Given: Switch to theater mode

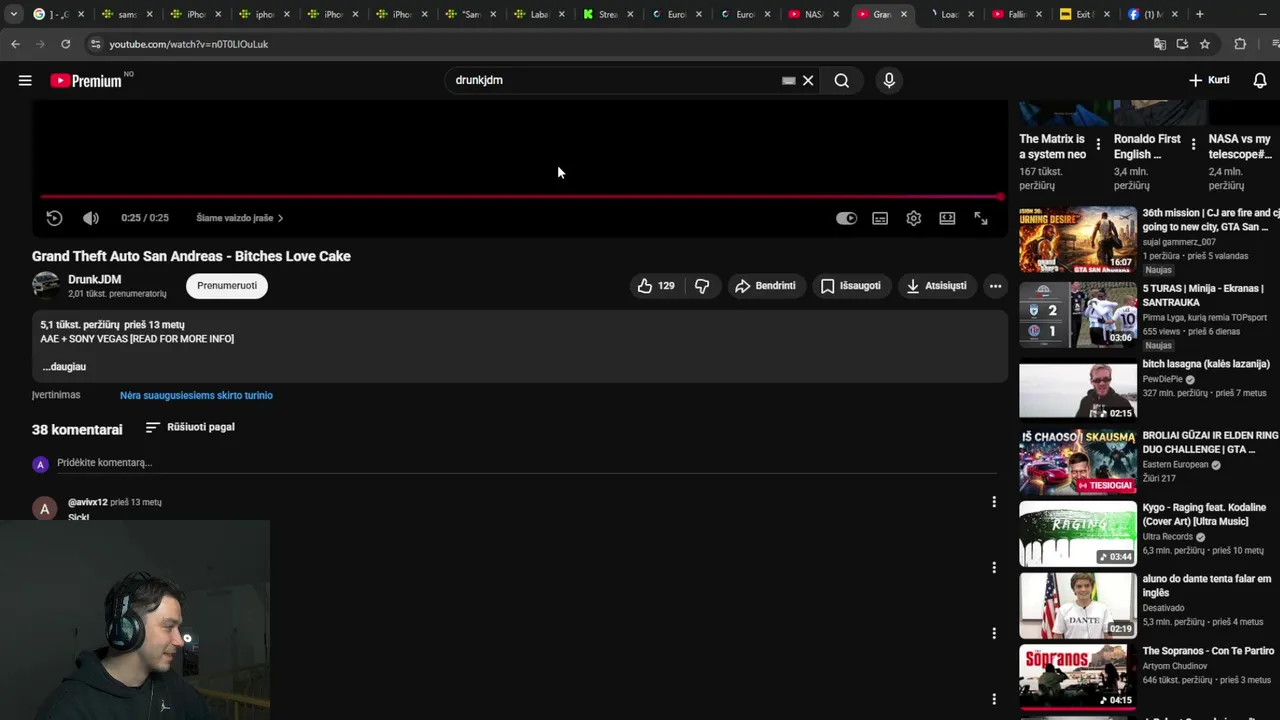Looking at the screenshot, I should coord(947,218).
